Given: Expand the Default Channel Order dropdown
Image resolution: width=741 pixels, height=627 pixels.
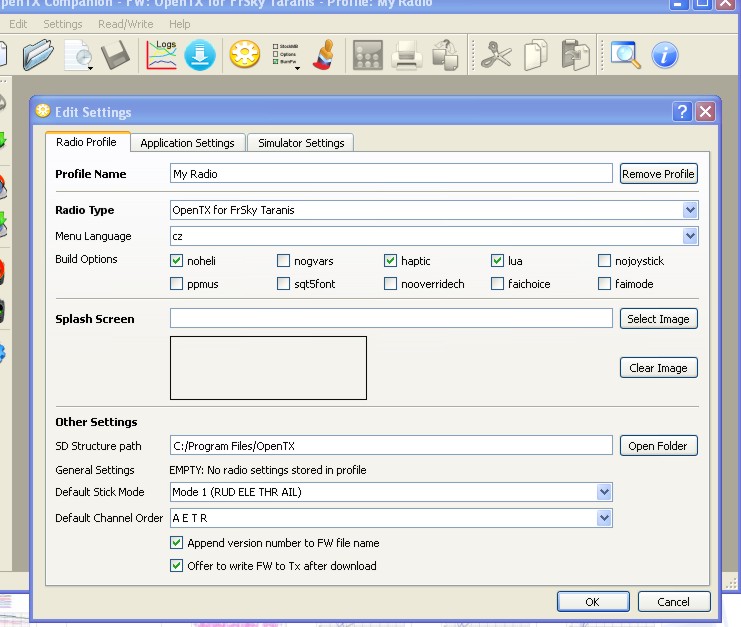Looking at the screenshot, I should pos(604,518).
